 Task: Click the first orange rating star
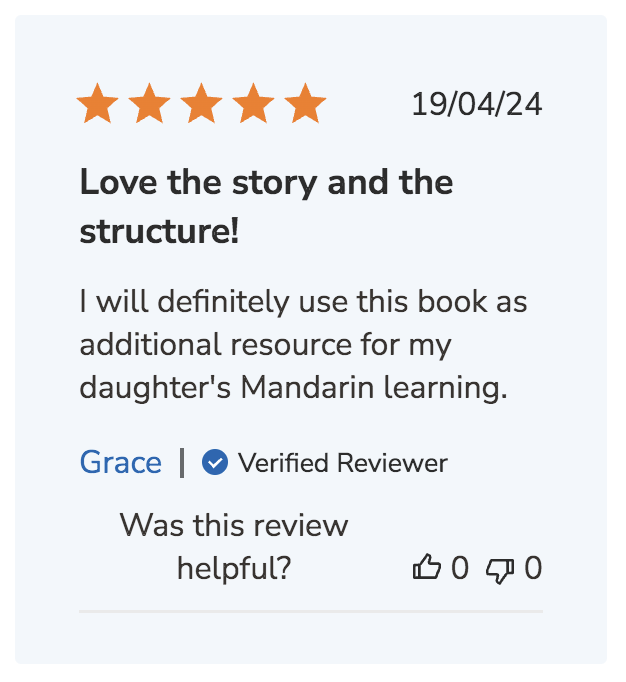coord(98,104)
